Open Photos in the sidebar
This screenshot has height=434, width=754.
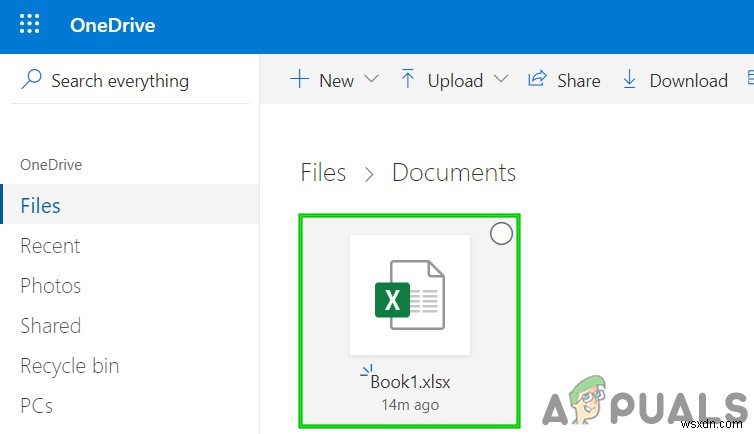[50, 285]
